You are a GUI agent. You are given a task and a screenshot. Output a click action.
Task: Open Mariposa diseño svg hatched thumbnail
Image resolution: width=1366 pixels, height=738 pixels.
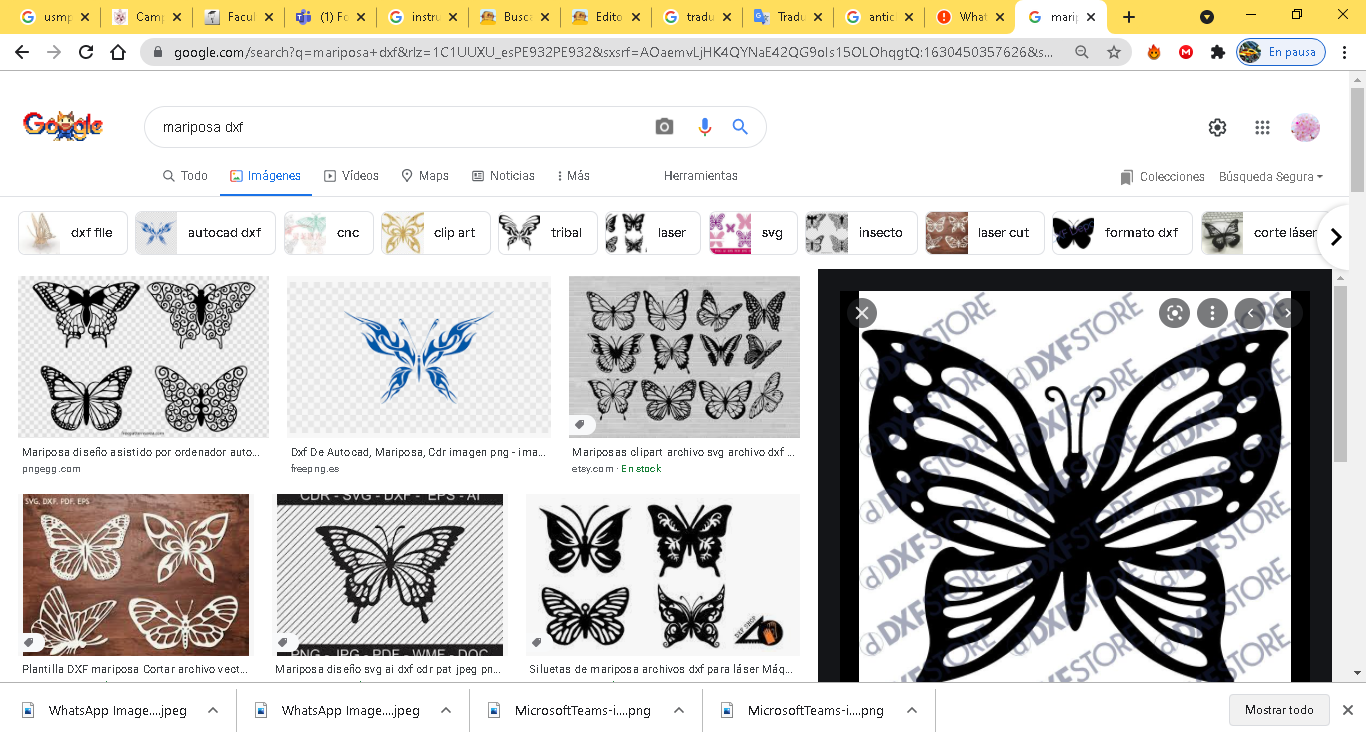pyautogui.click(x=390, y=575)
